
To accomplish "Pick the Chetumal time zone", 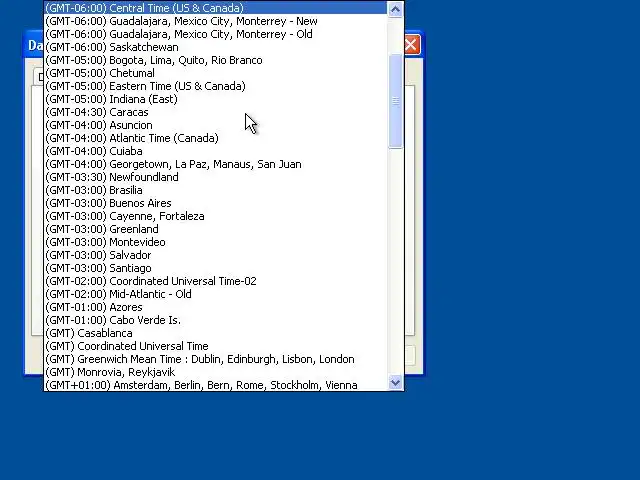I will (216, 73).
